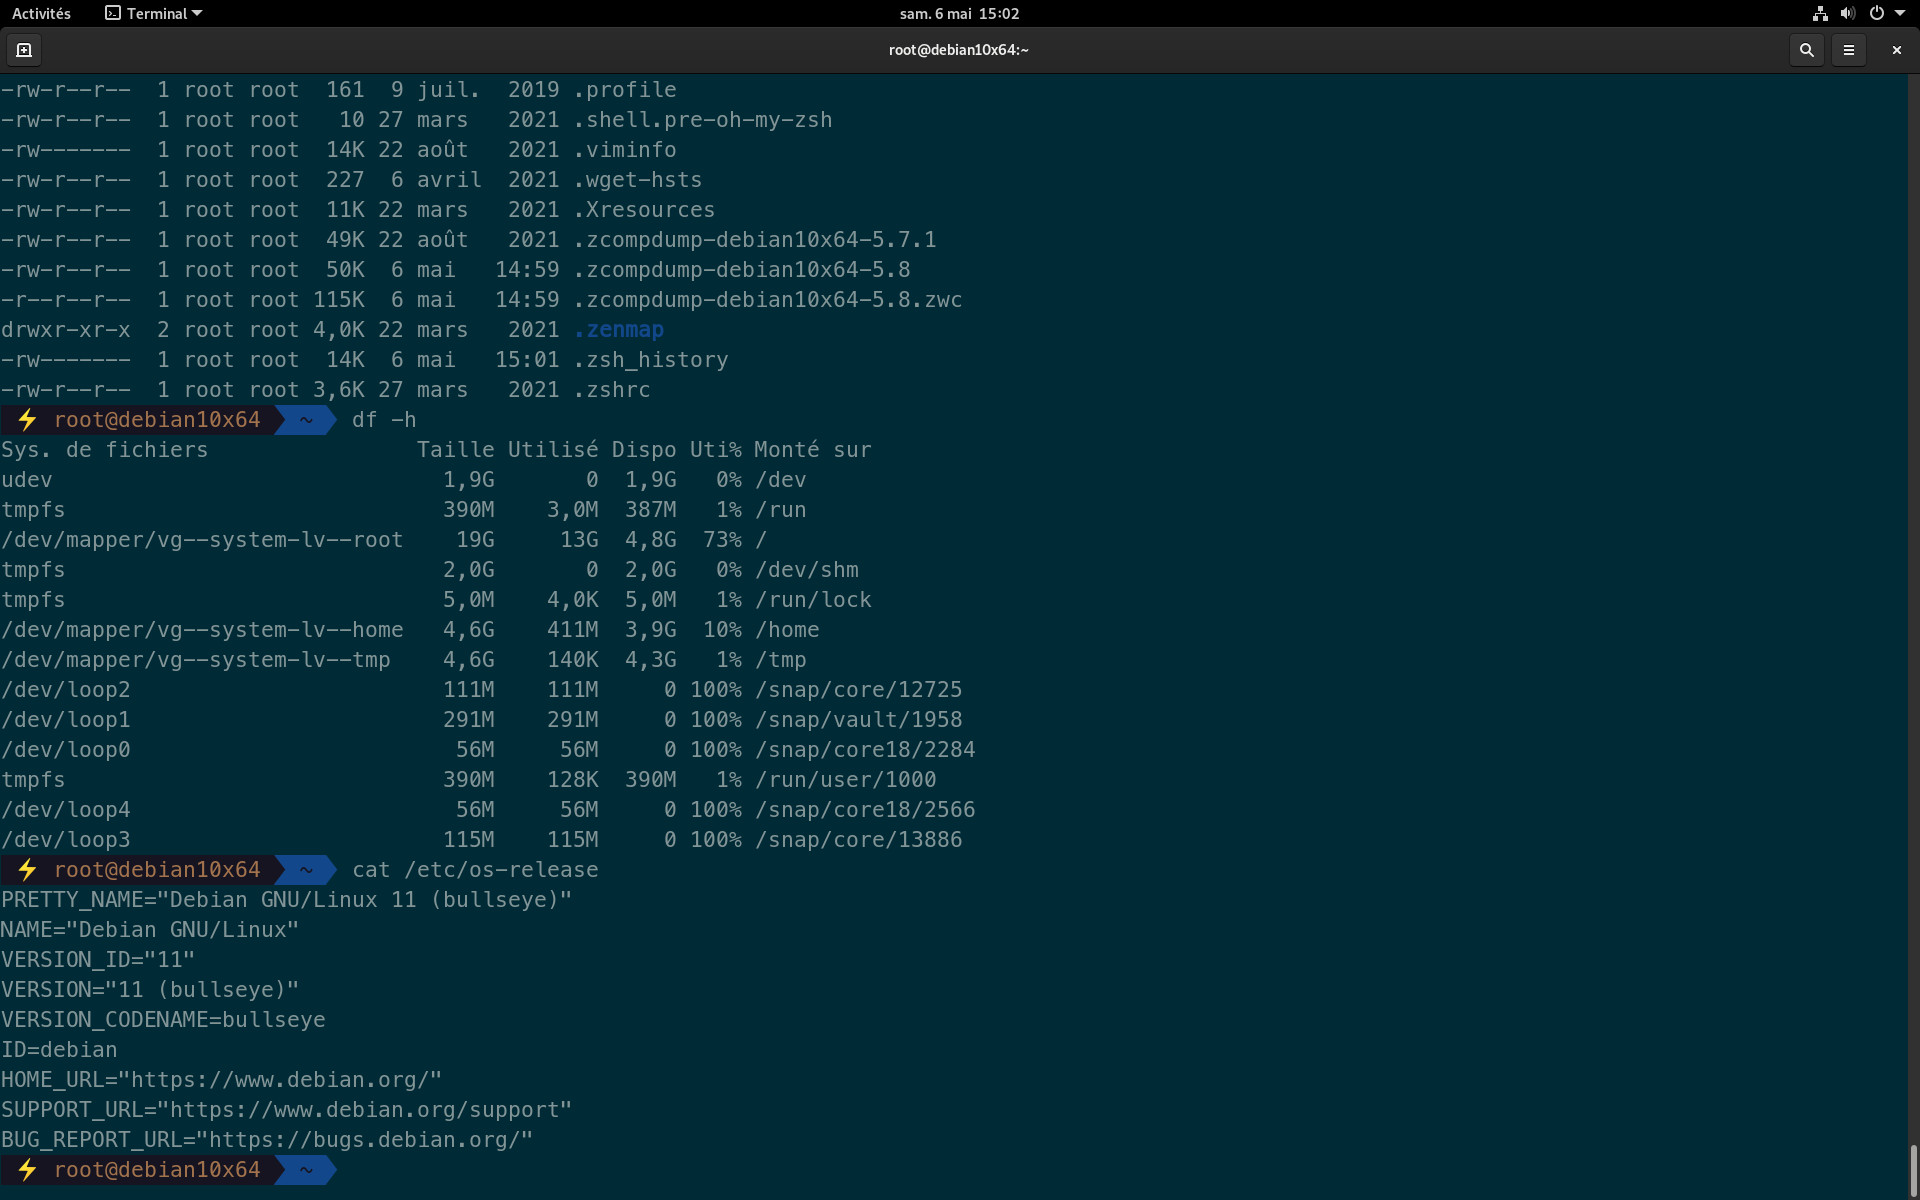Open a new terminal tab

click(24, 50)
